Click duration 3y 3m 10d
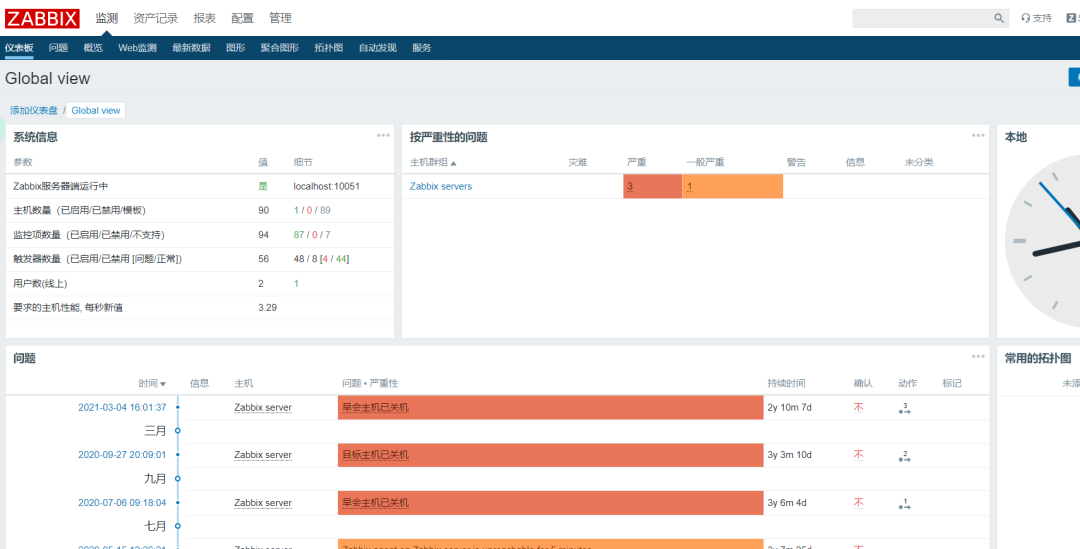Screen dimensions: 1080x549 (x=789, y=455)
